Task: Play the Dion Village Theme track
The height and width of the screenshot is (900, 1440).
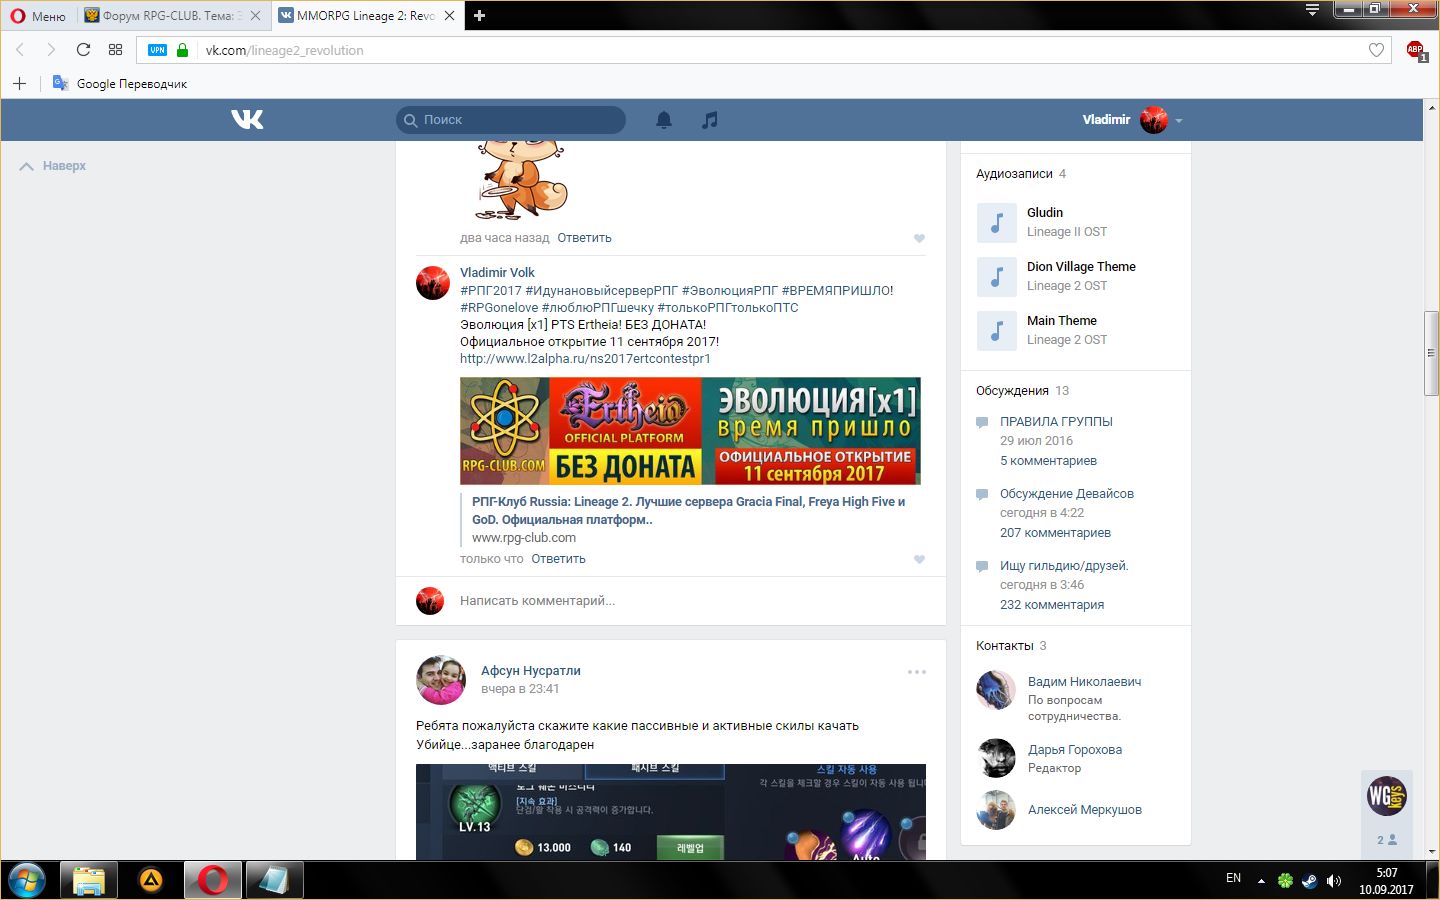Action: [x=996, y=276]
